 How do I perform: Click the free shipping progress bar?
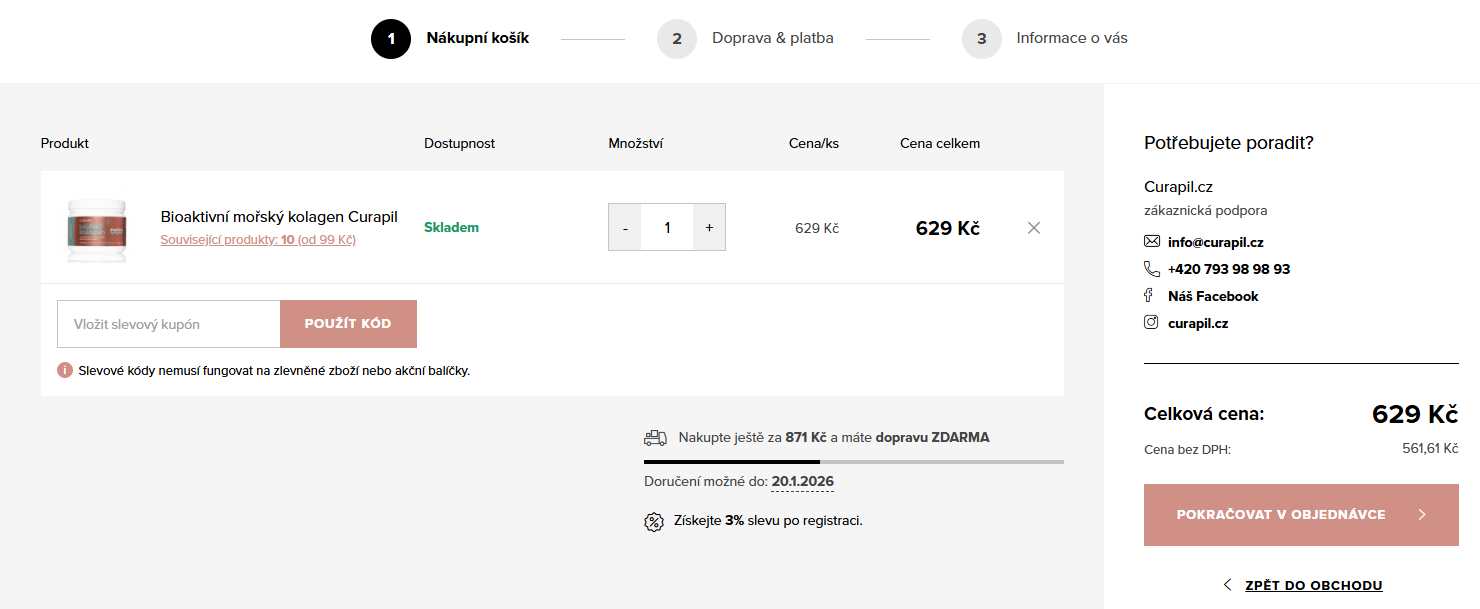[853, 462]
